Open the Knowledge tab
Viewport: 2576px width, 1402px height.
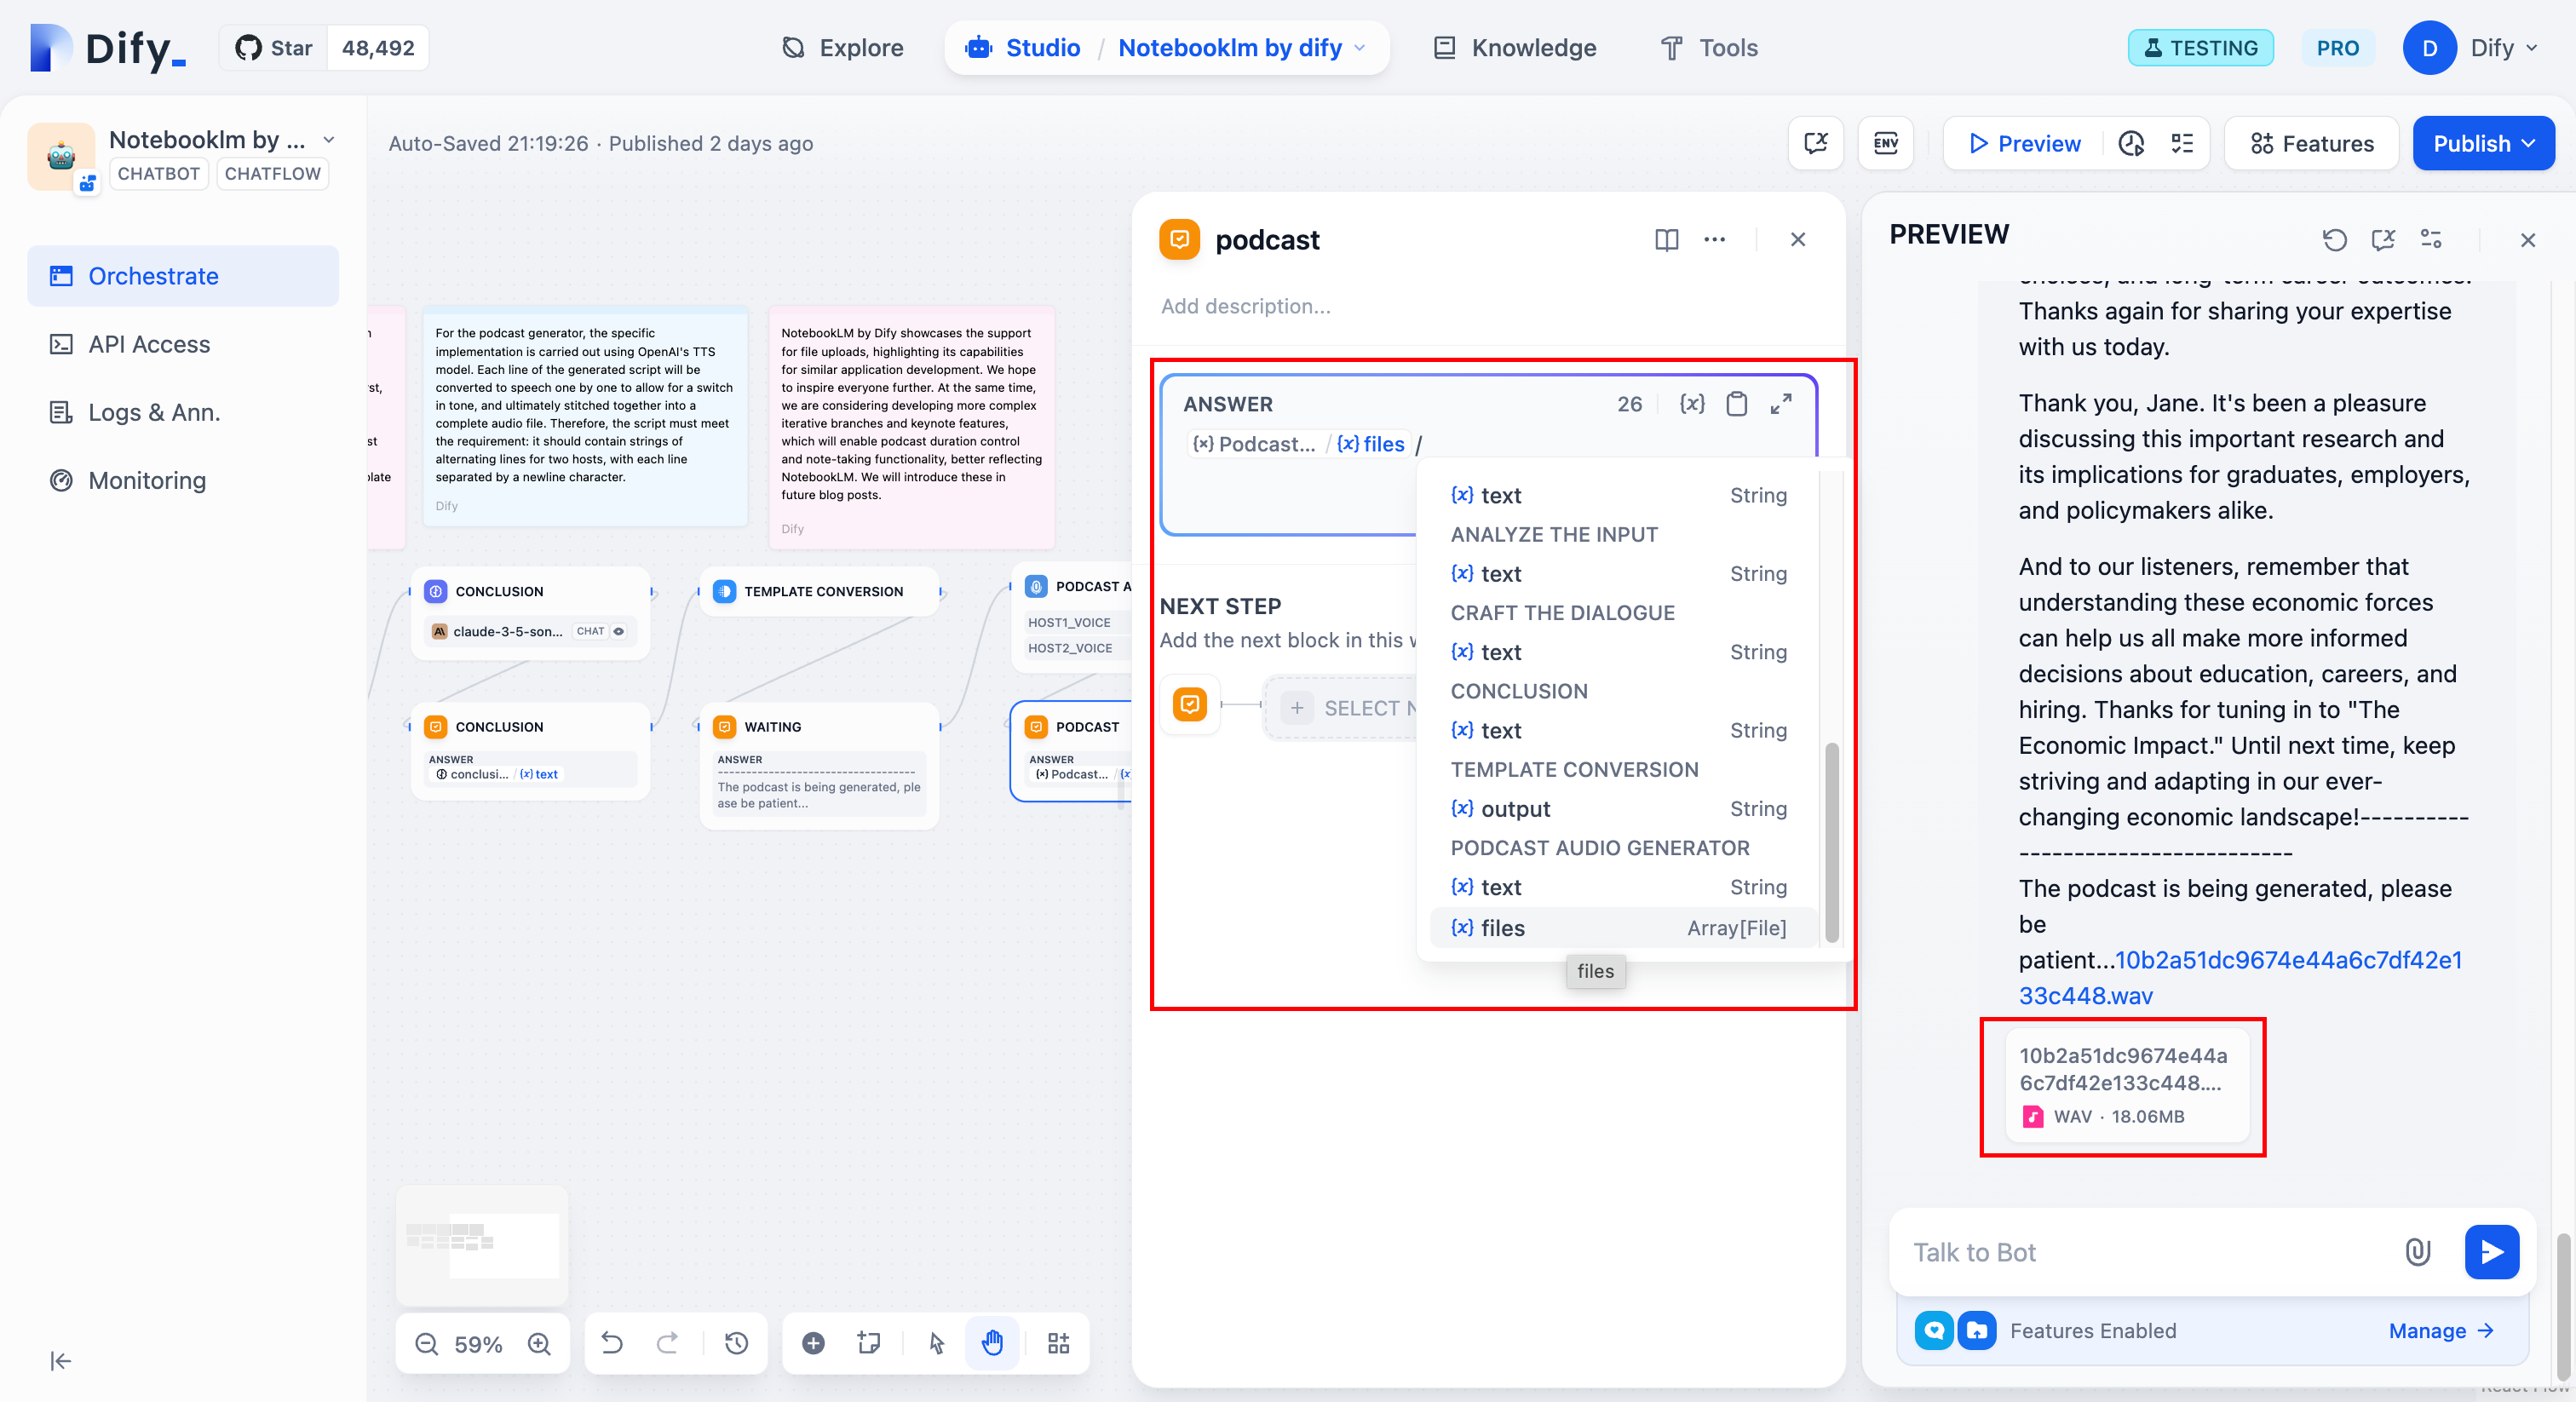click(1515, 48)
